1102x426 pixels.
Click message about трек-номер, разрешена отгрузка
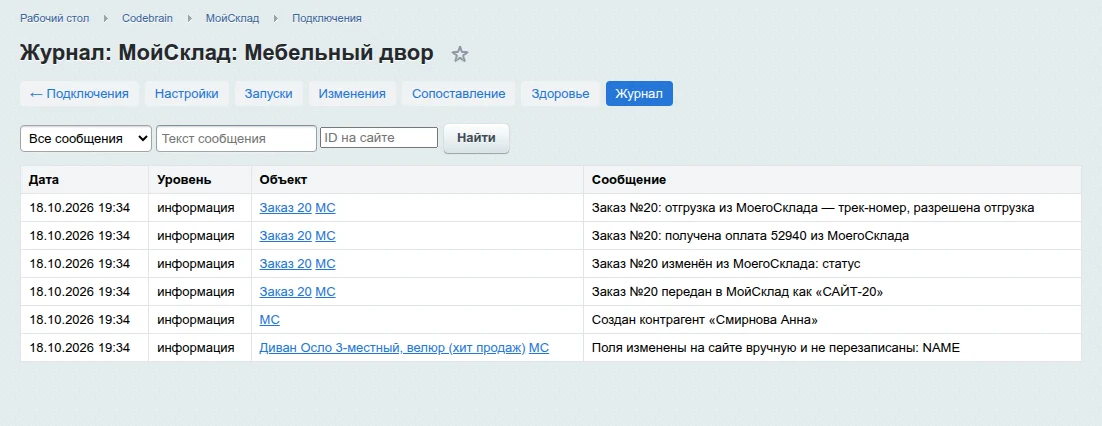pos(813,208)
